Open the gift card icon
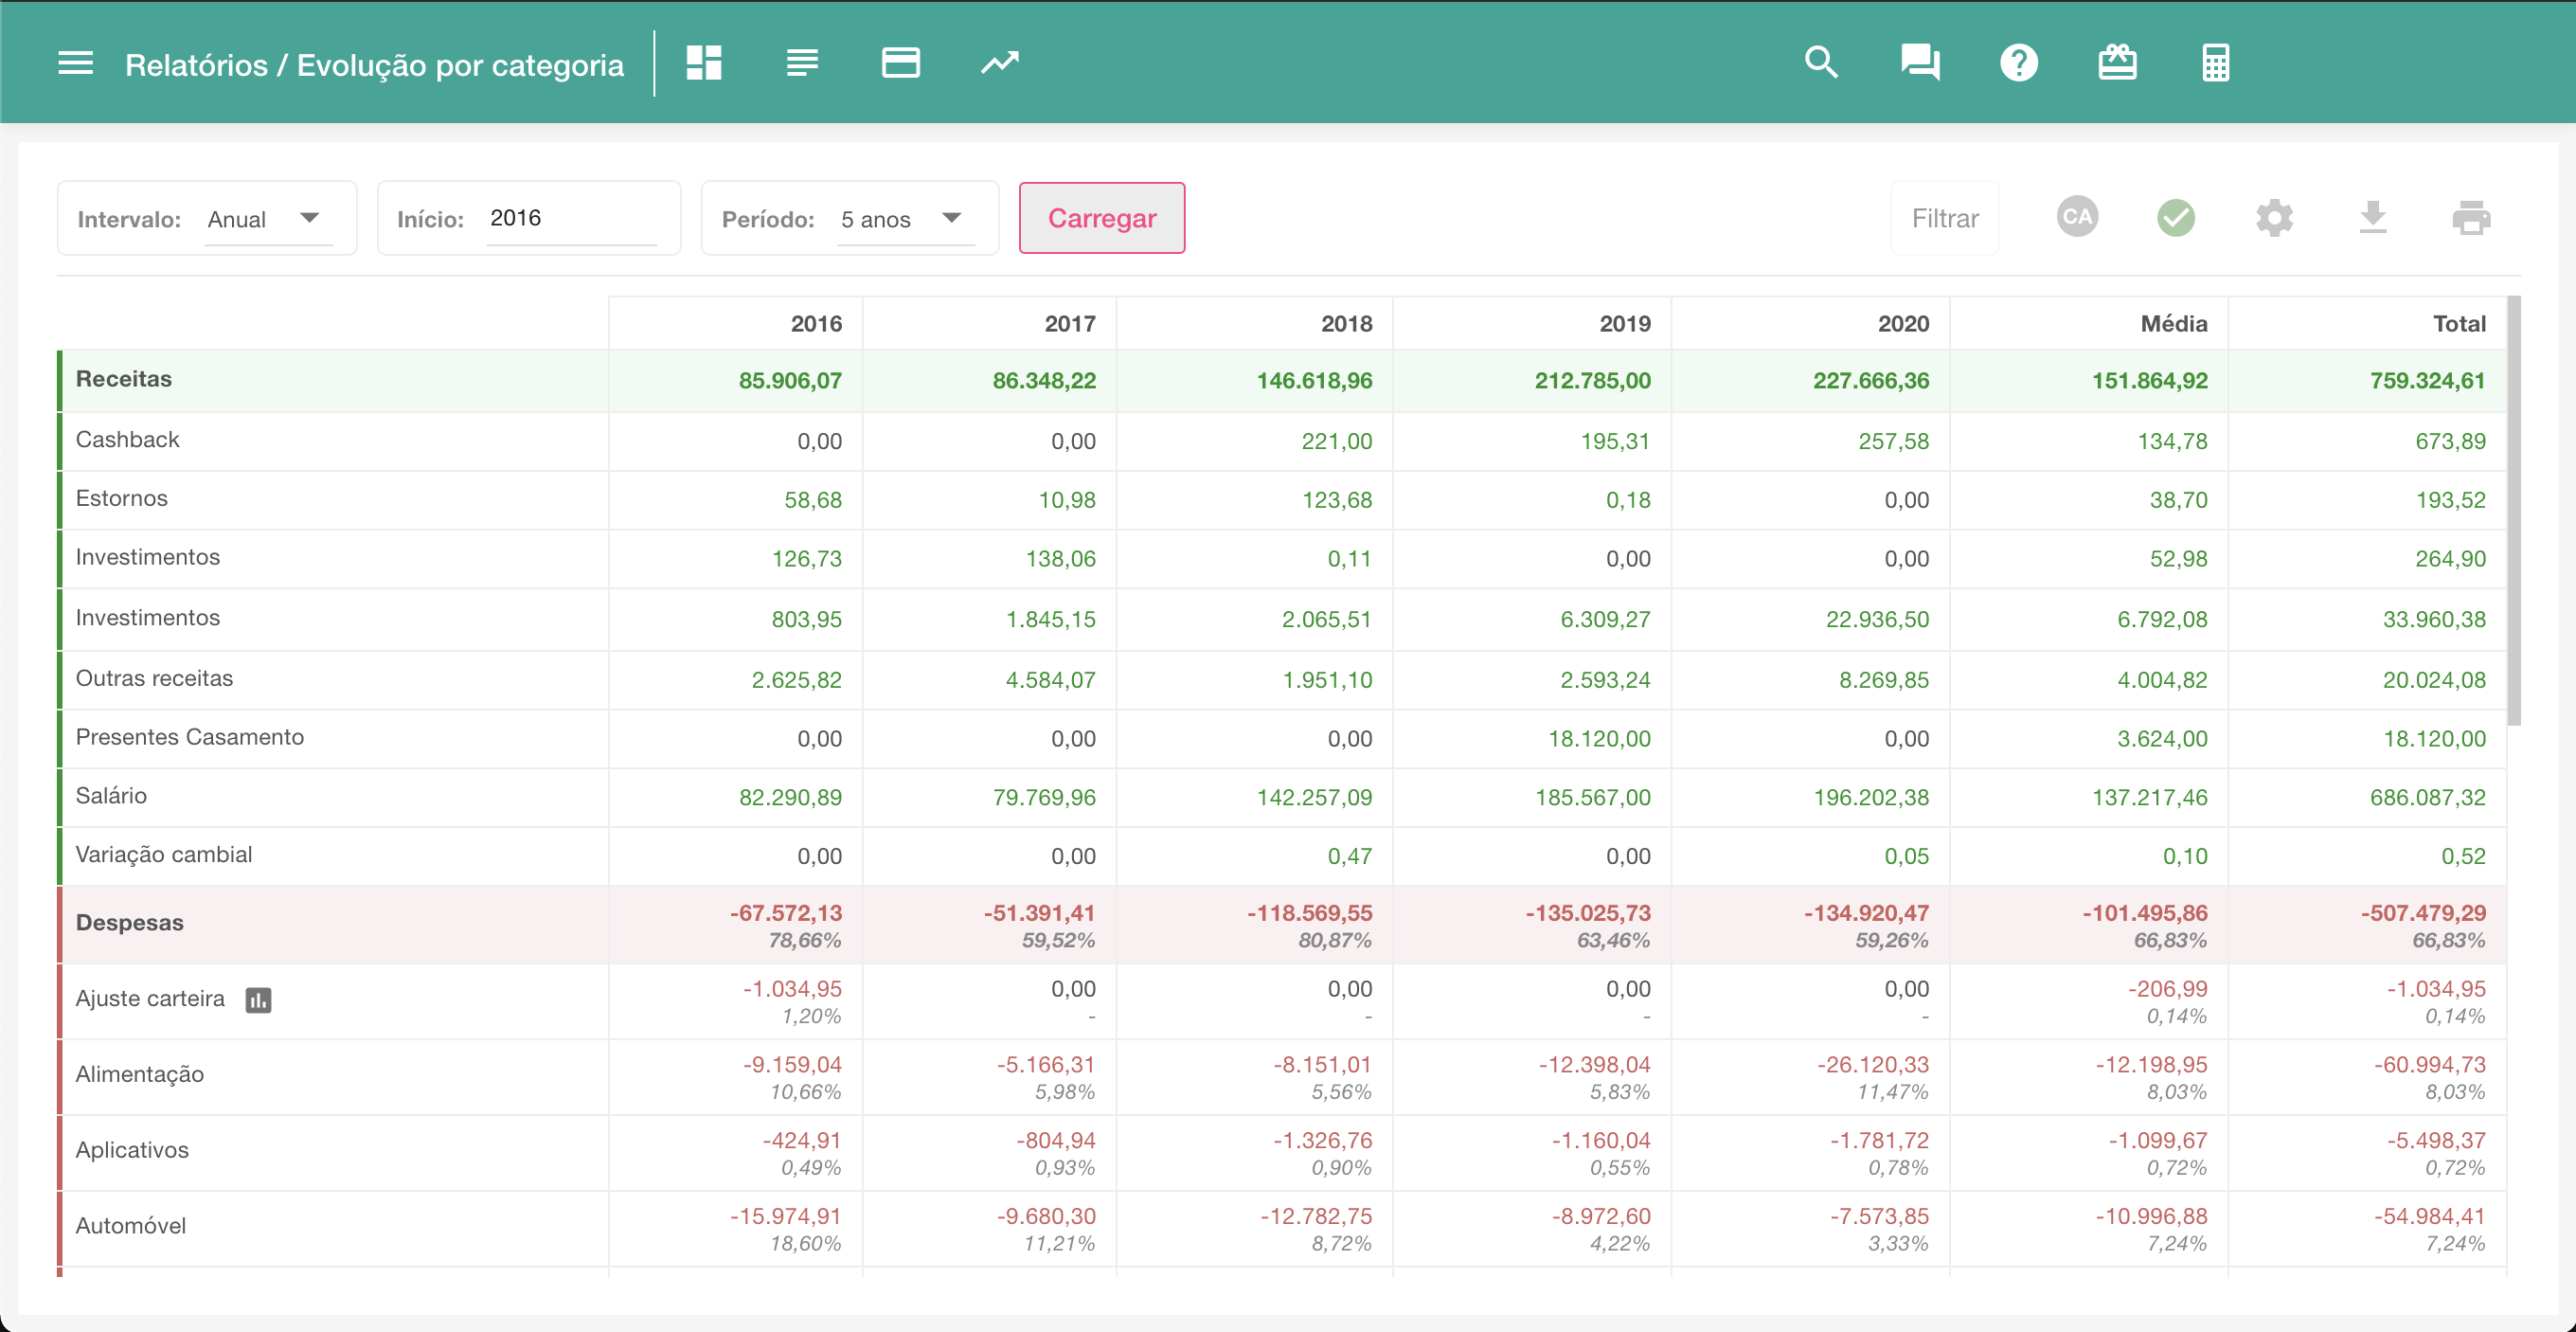The image size is (2576, 1332). click(2117, 63)
